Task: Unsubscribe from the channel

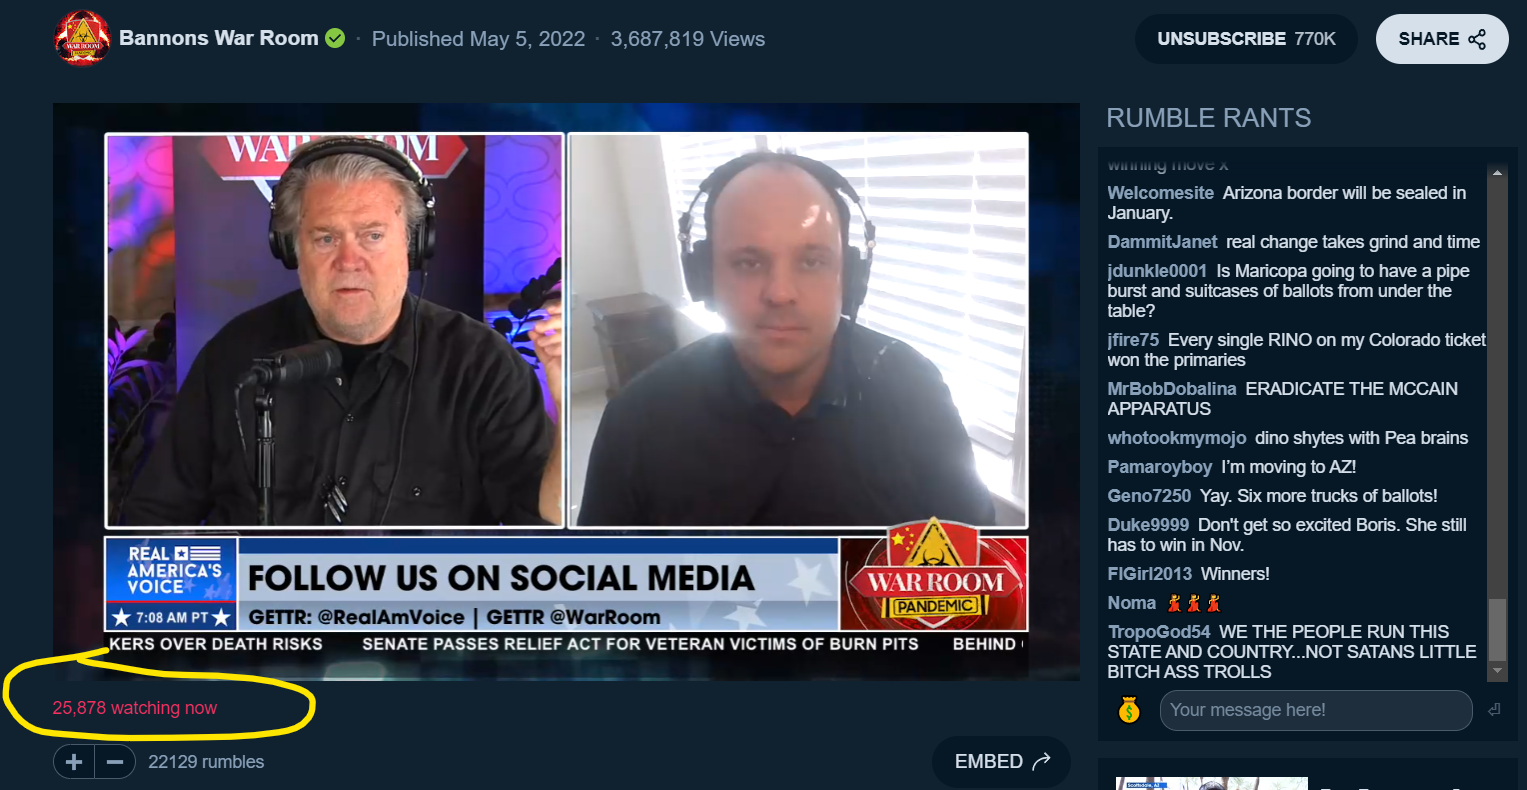Action: [x=1246, y=39]
